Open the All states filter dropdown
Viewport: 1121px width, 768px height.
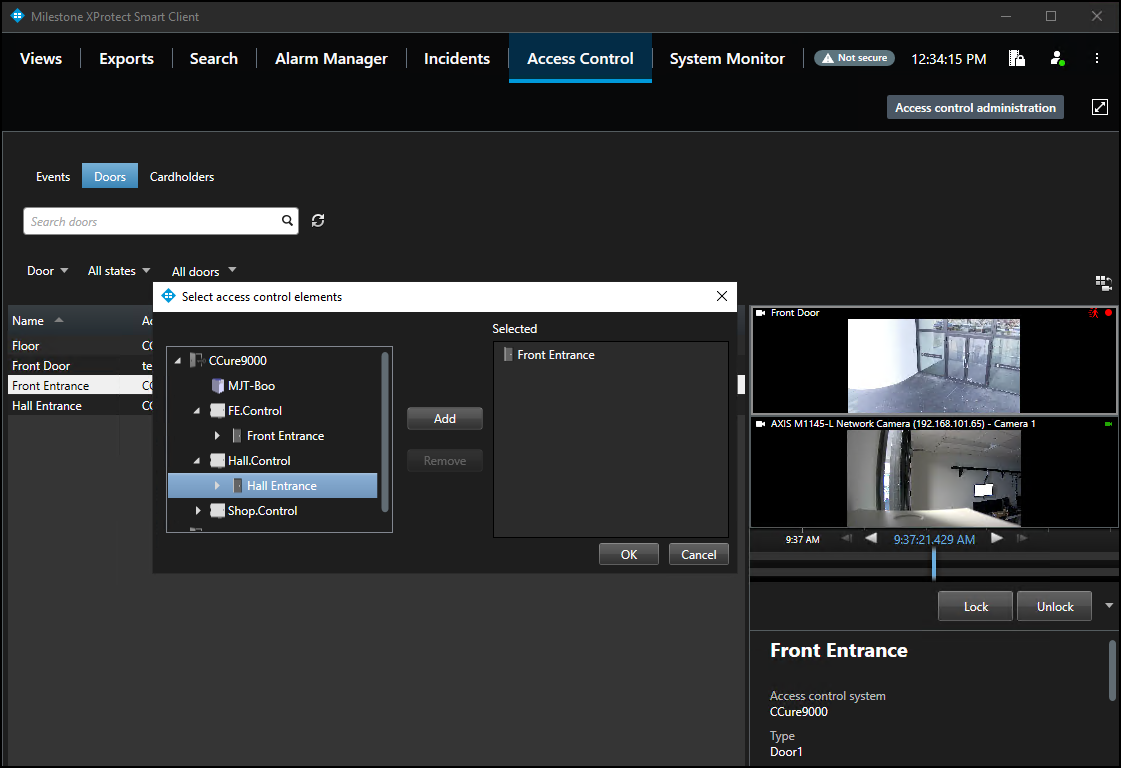[119, 271]
